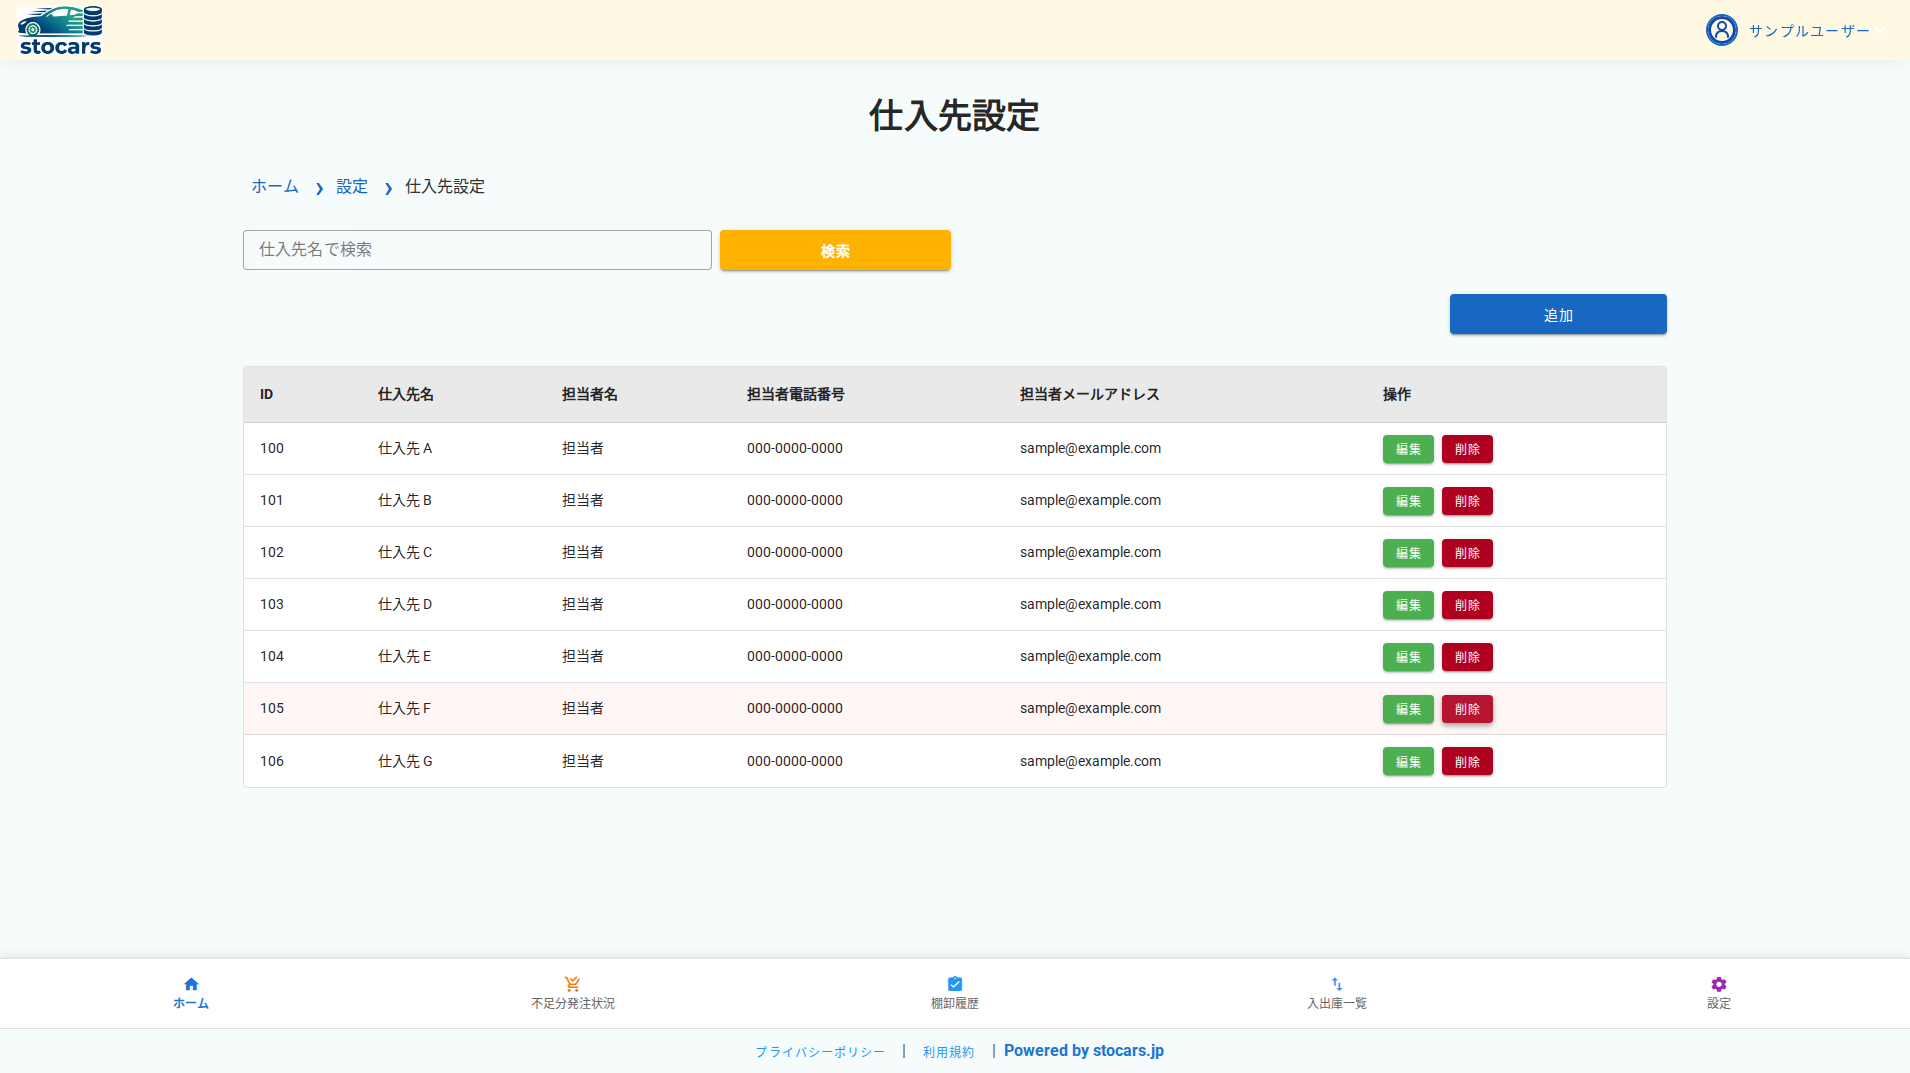The width and height of the screenshot is (1910, 1073).
Task: Edit supplier 仕入先 C
Action: click(x=1408, y=553)
